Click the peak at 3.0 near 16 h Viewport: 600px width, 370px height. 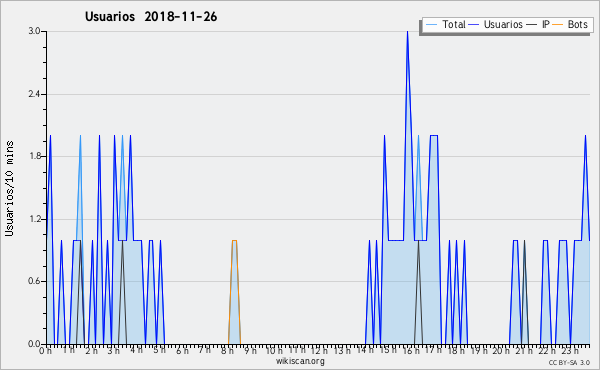coord(407,32)
